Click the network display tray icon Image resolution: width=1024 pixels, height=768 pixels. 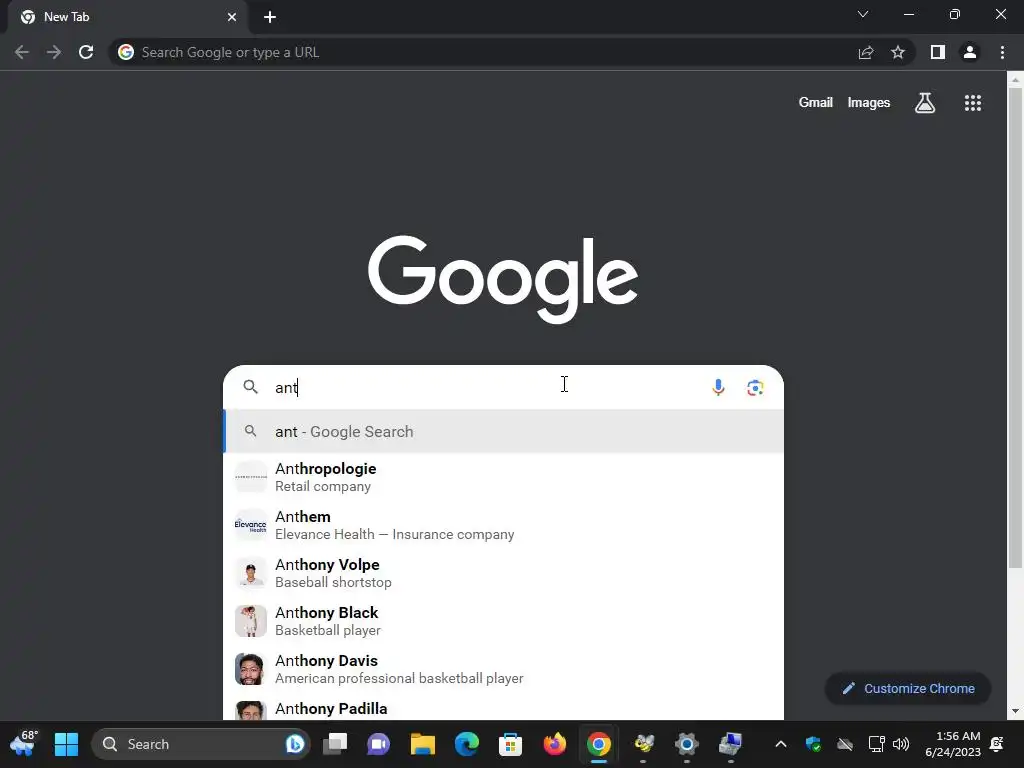coord(876,744)
